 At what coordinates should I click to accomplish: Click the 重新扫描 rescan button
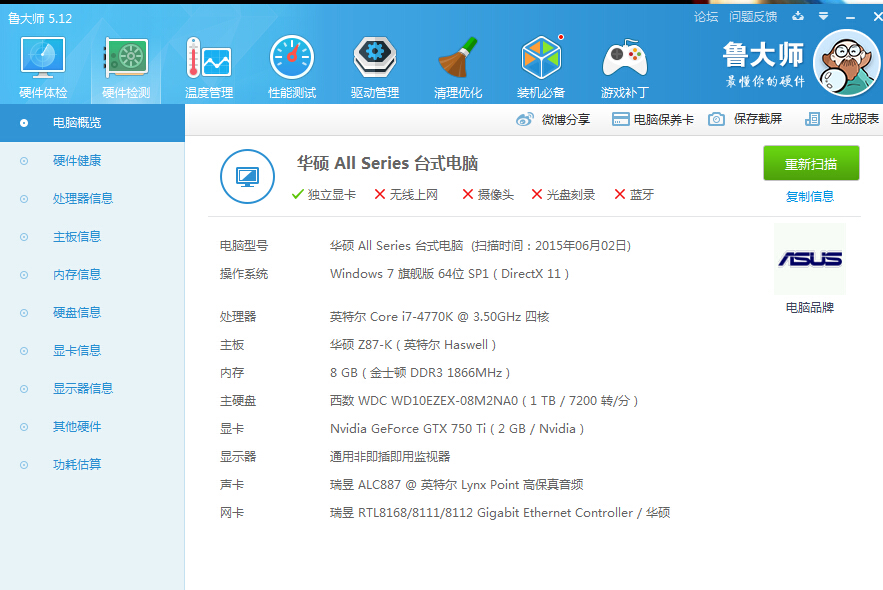(811, 163)
